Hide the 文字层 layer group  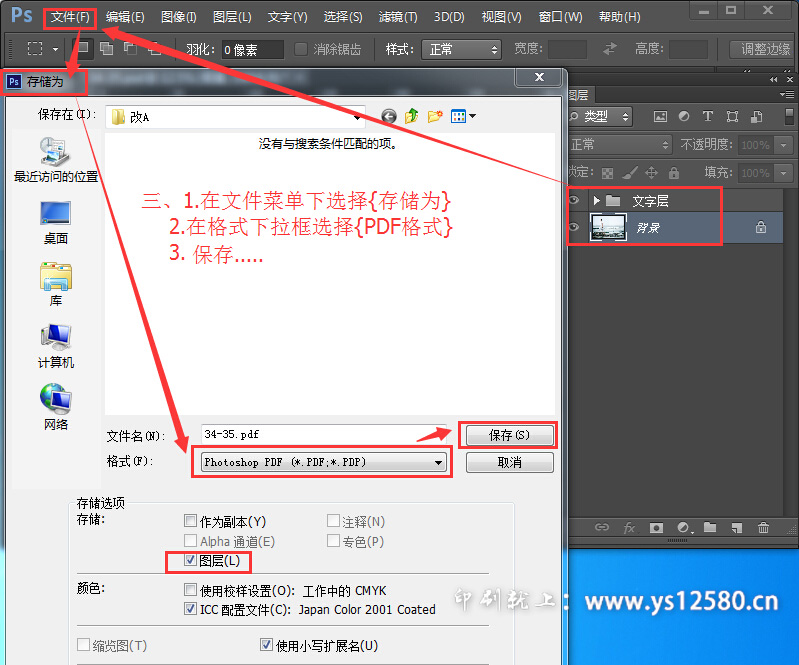[574, 200]
